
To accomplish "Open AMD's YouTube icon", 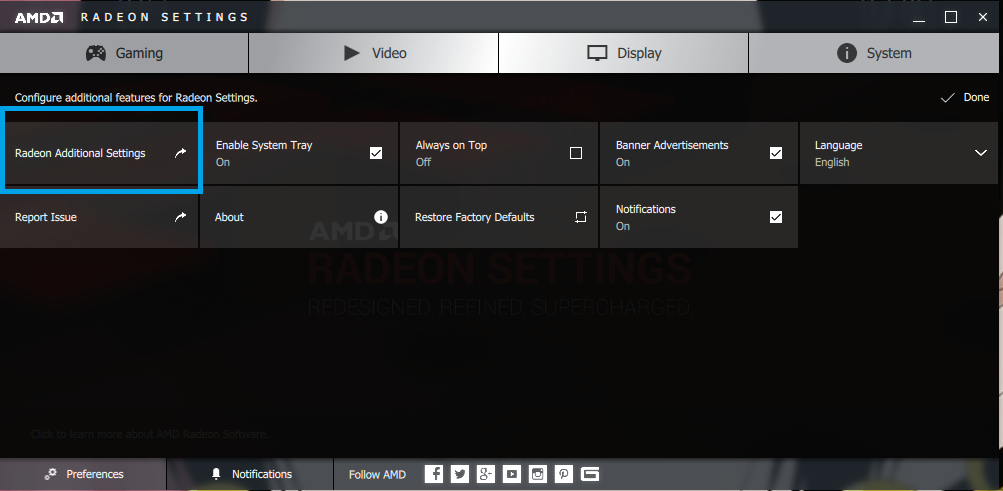I will [512, 474].
